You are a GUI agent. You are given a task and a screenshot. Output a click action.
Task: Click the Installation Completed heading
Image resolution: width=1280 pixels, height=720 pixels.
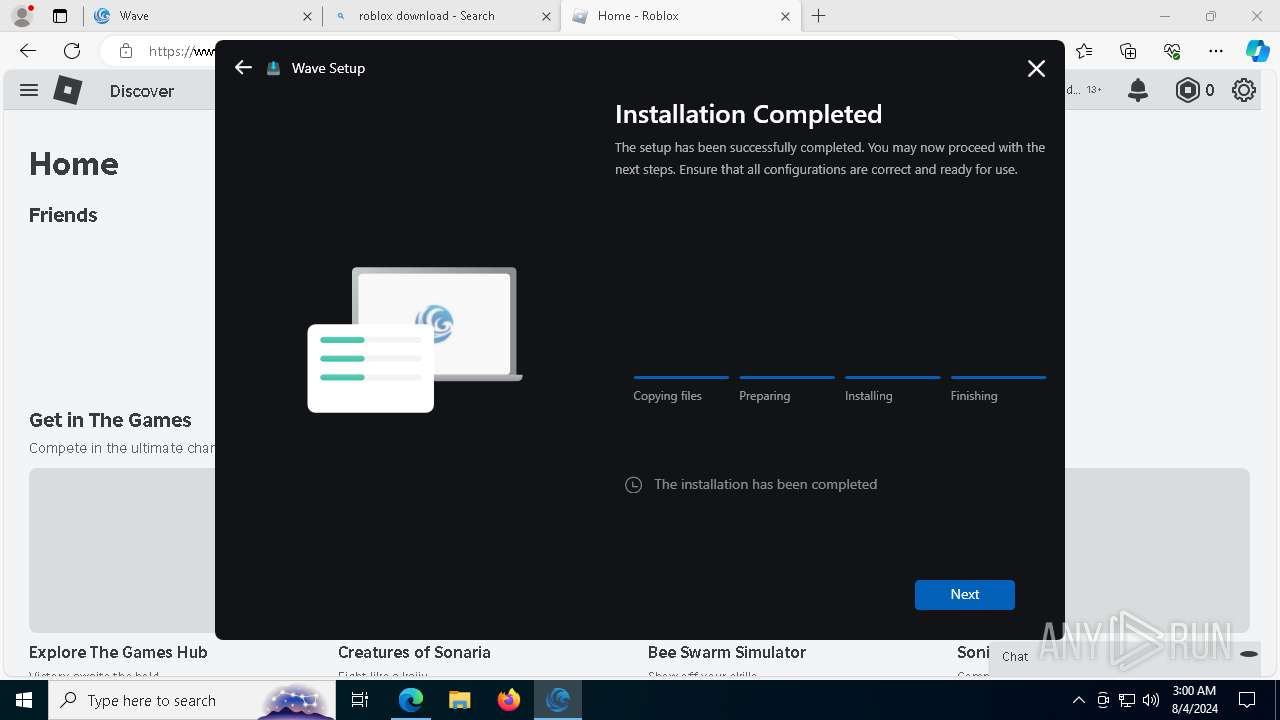point(748,114)
